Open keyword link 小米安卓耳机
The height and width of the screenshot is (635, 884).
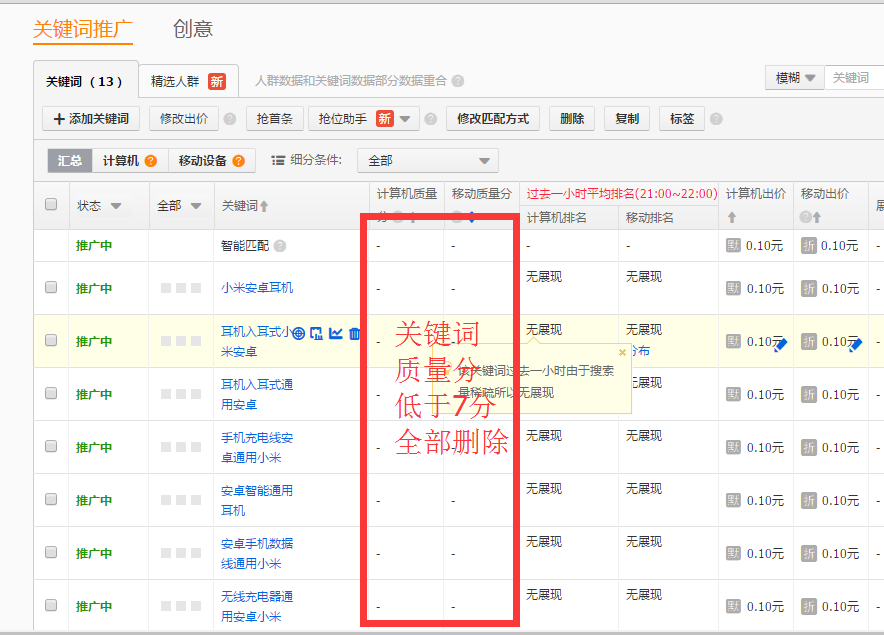click(x=257, y=288)
